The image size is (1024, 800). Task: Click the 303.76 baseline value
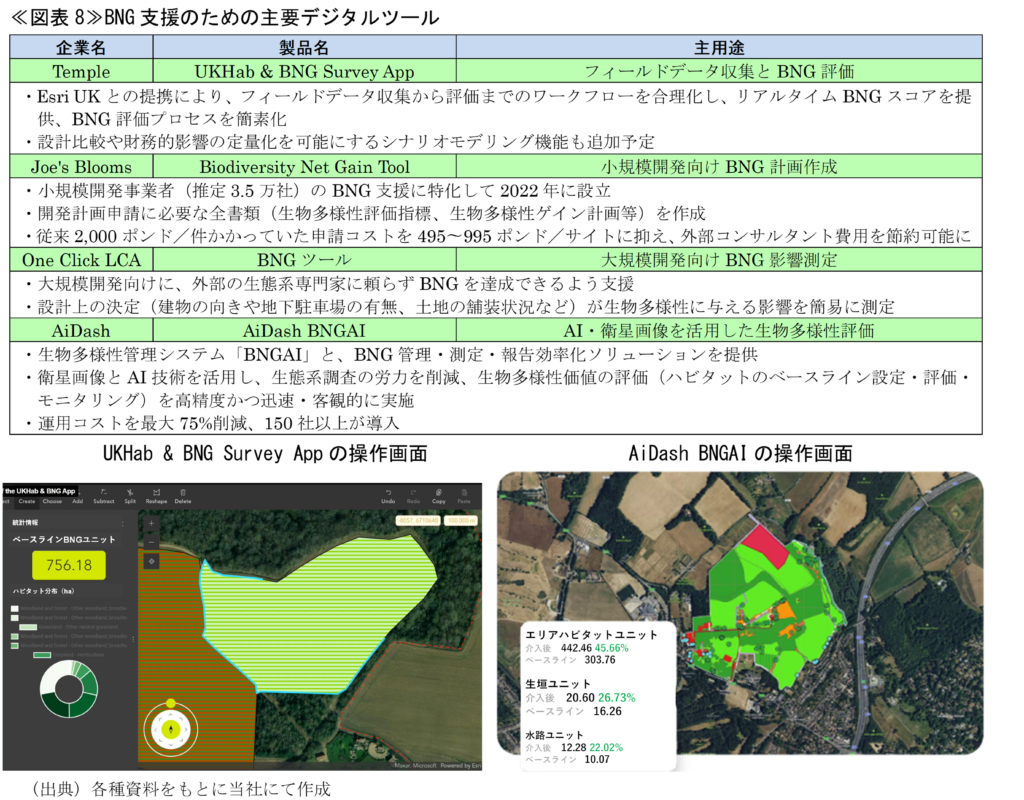(x=600, y=660)
